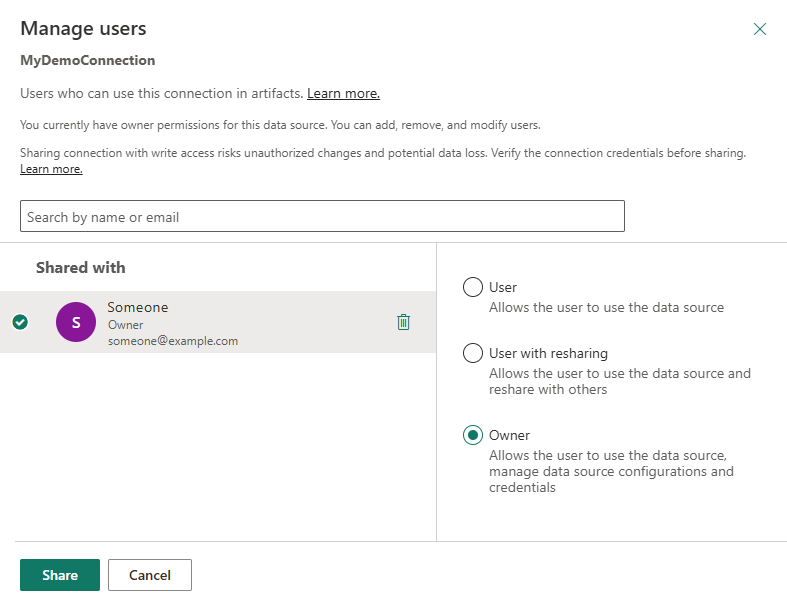
Task: Remove Someone using the trash icon
Action: click(403, 322)
